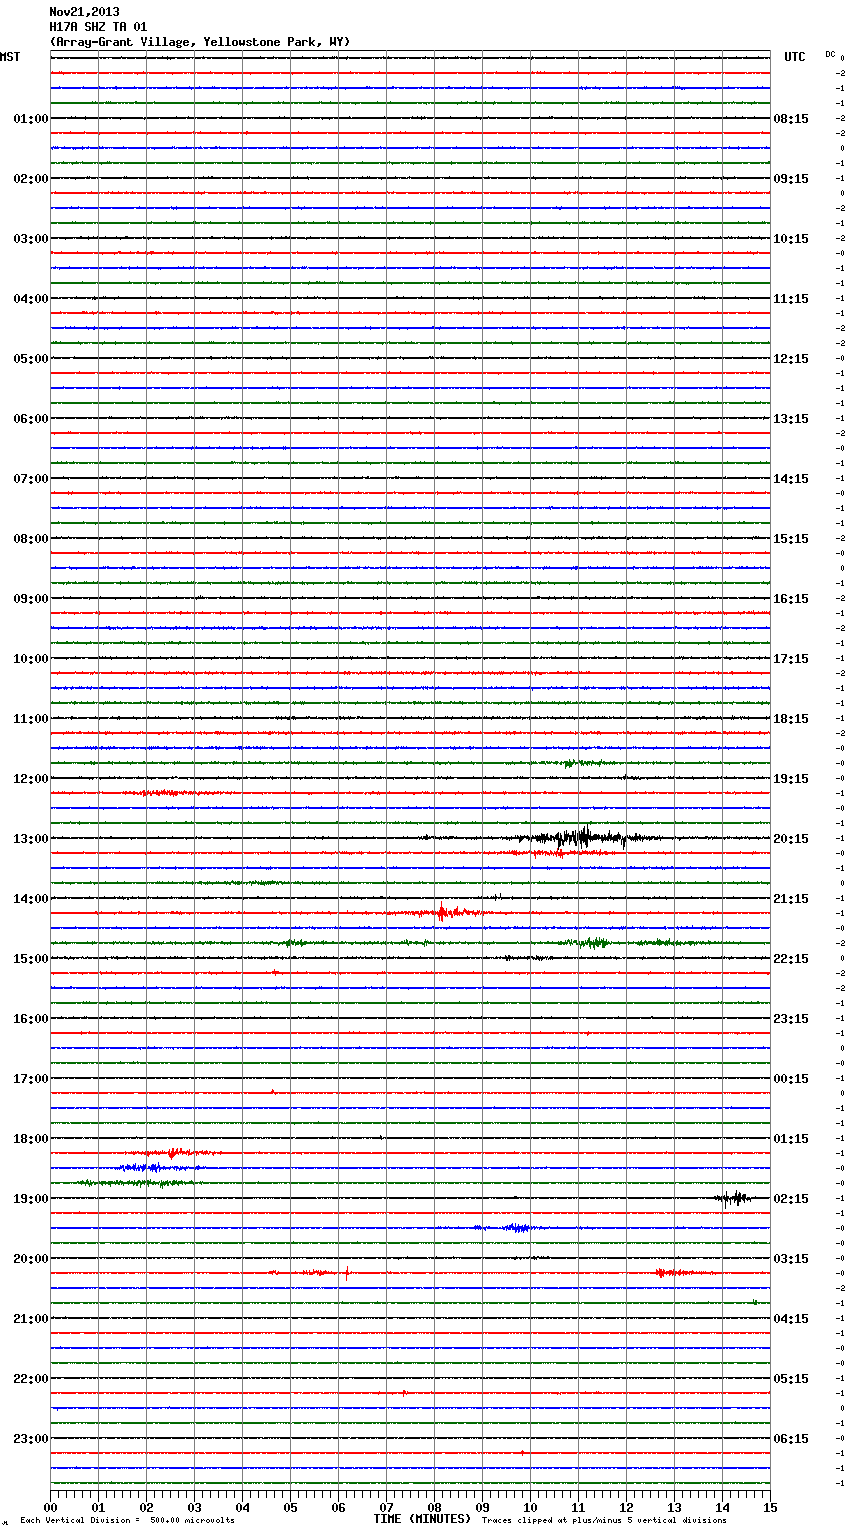Click the 03:15 UTC time label
The width and height of the screenshot is (850, 1534).
pyautogui.click(x=791, y=1259)
